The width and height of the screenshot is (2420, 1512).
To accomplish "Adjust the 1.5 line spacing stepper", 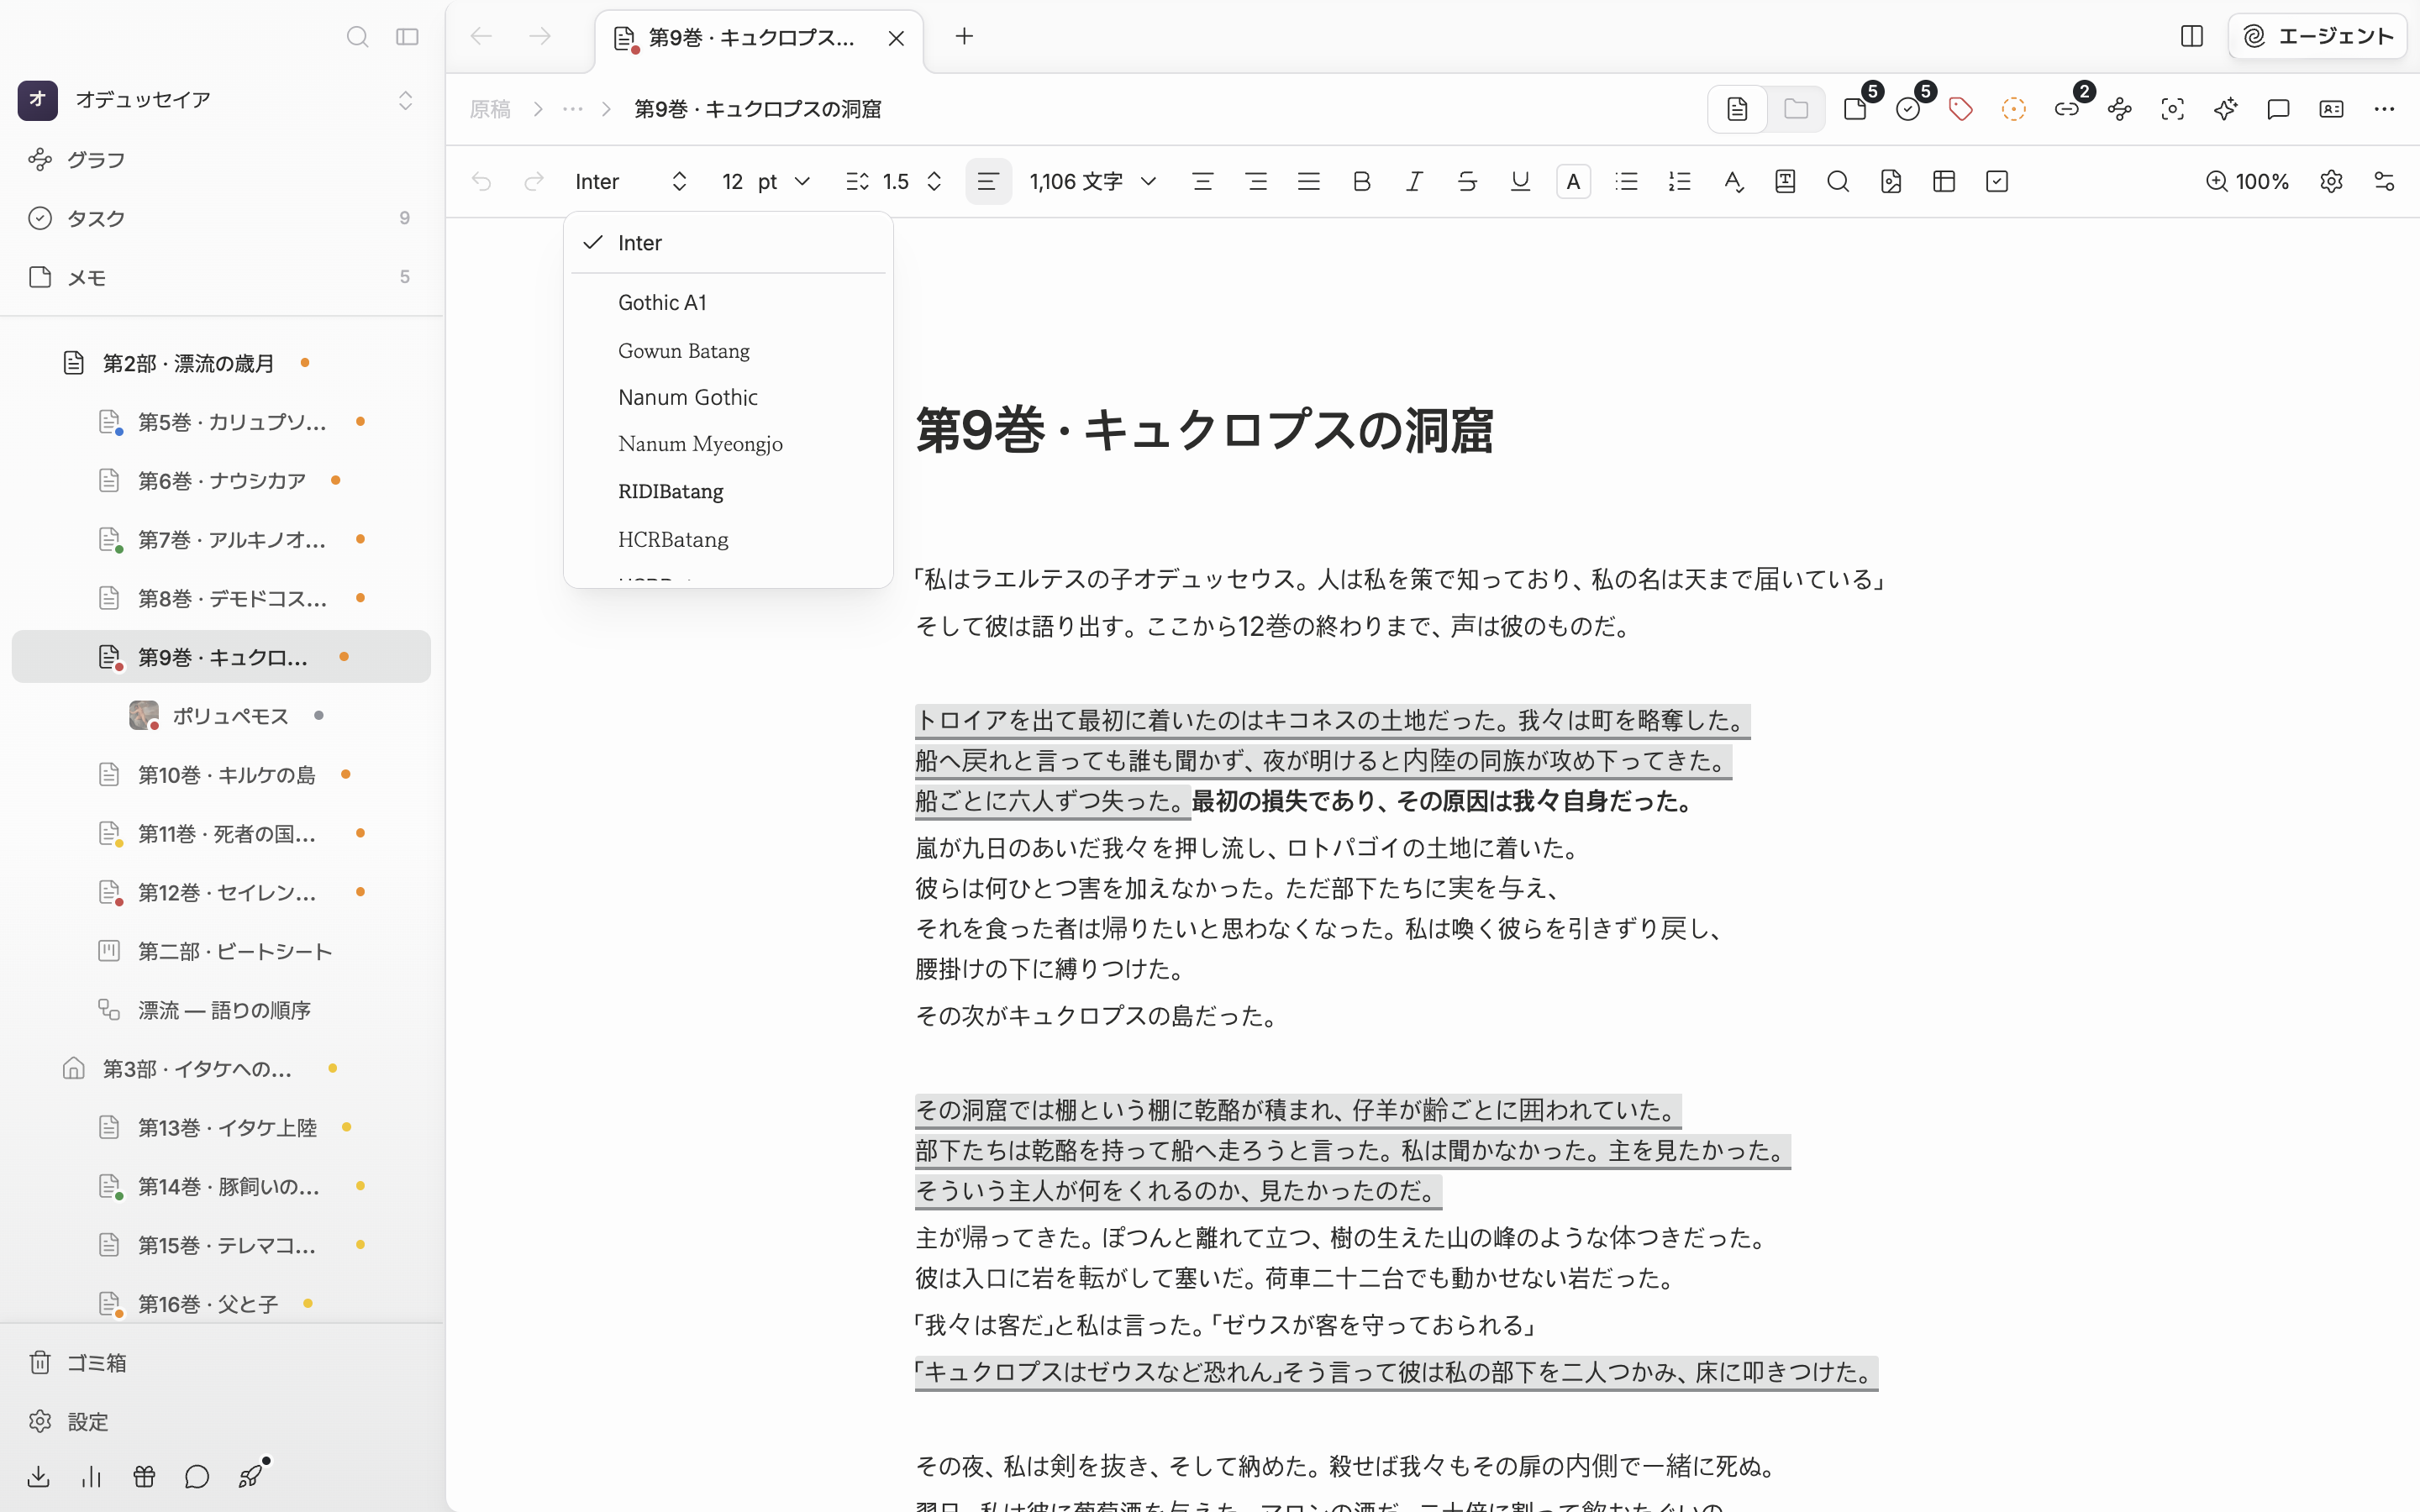I will point(895,181).
